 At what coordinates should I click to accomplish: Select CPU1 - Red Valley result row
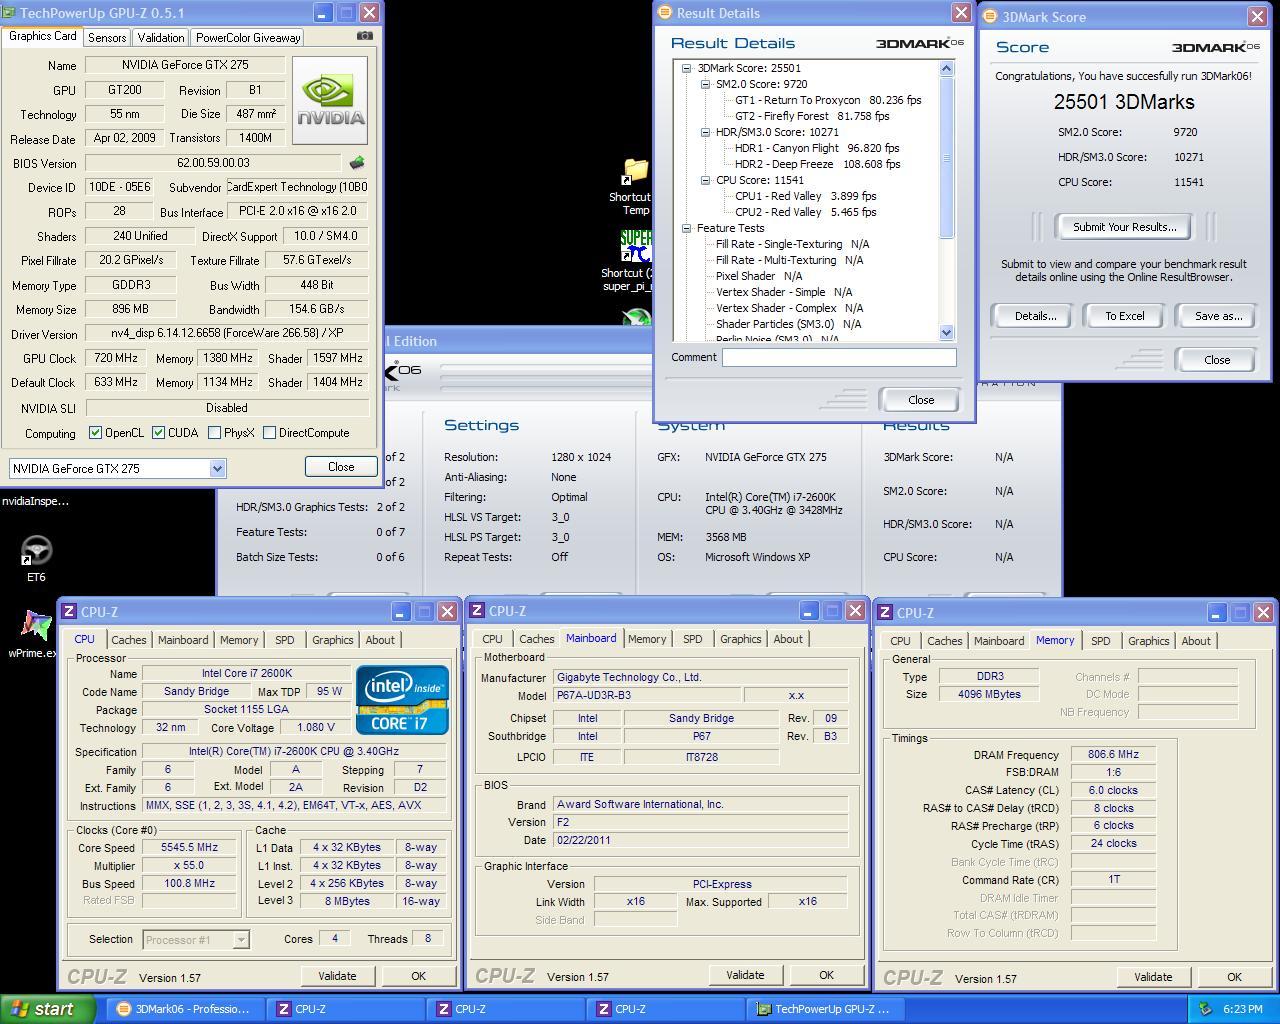click(x=806, y=196)
